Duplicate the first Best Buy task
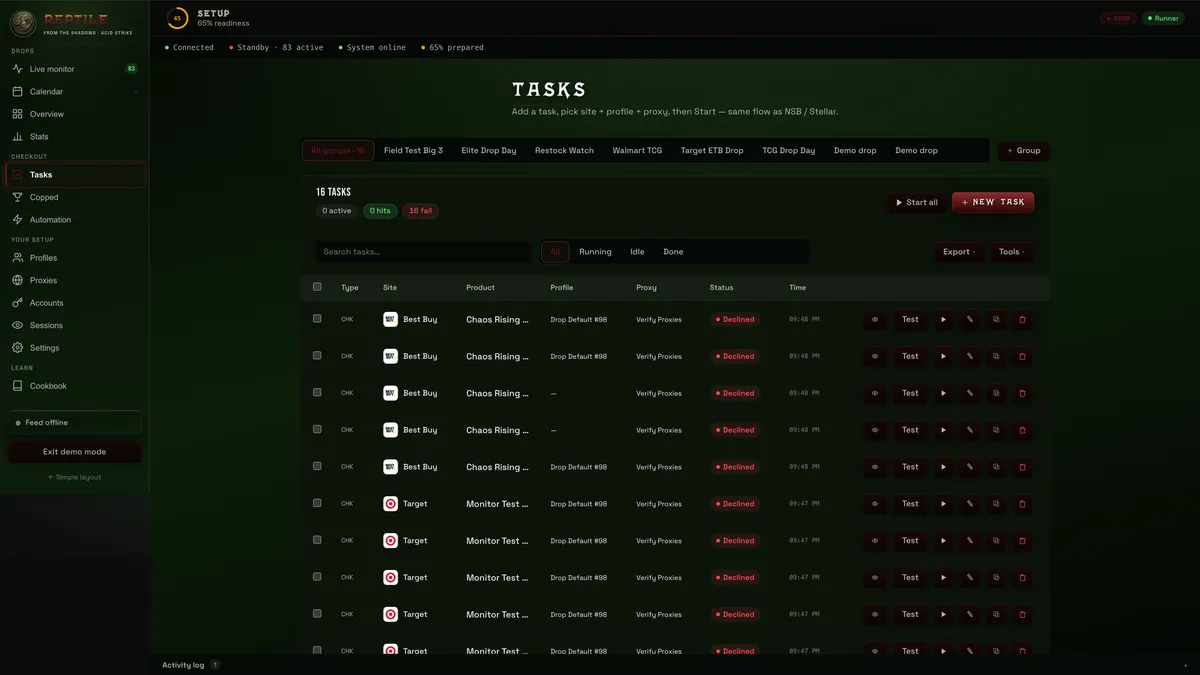Screen dimensions: 1200x675 [x=996, y=320]
